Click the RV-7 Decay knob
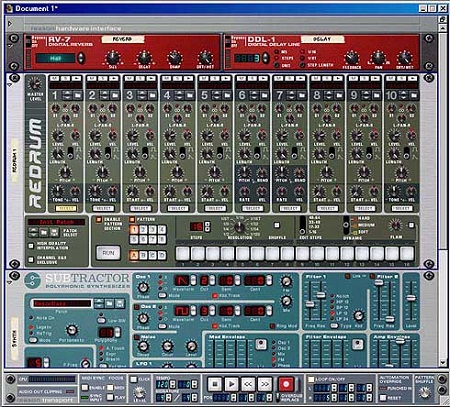450x407 pixels. [144, 58]
